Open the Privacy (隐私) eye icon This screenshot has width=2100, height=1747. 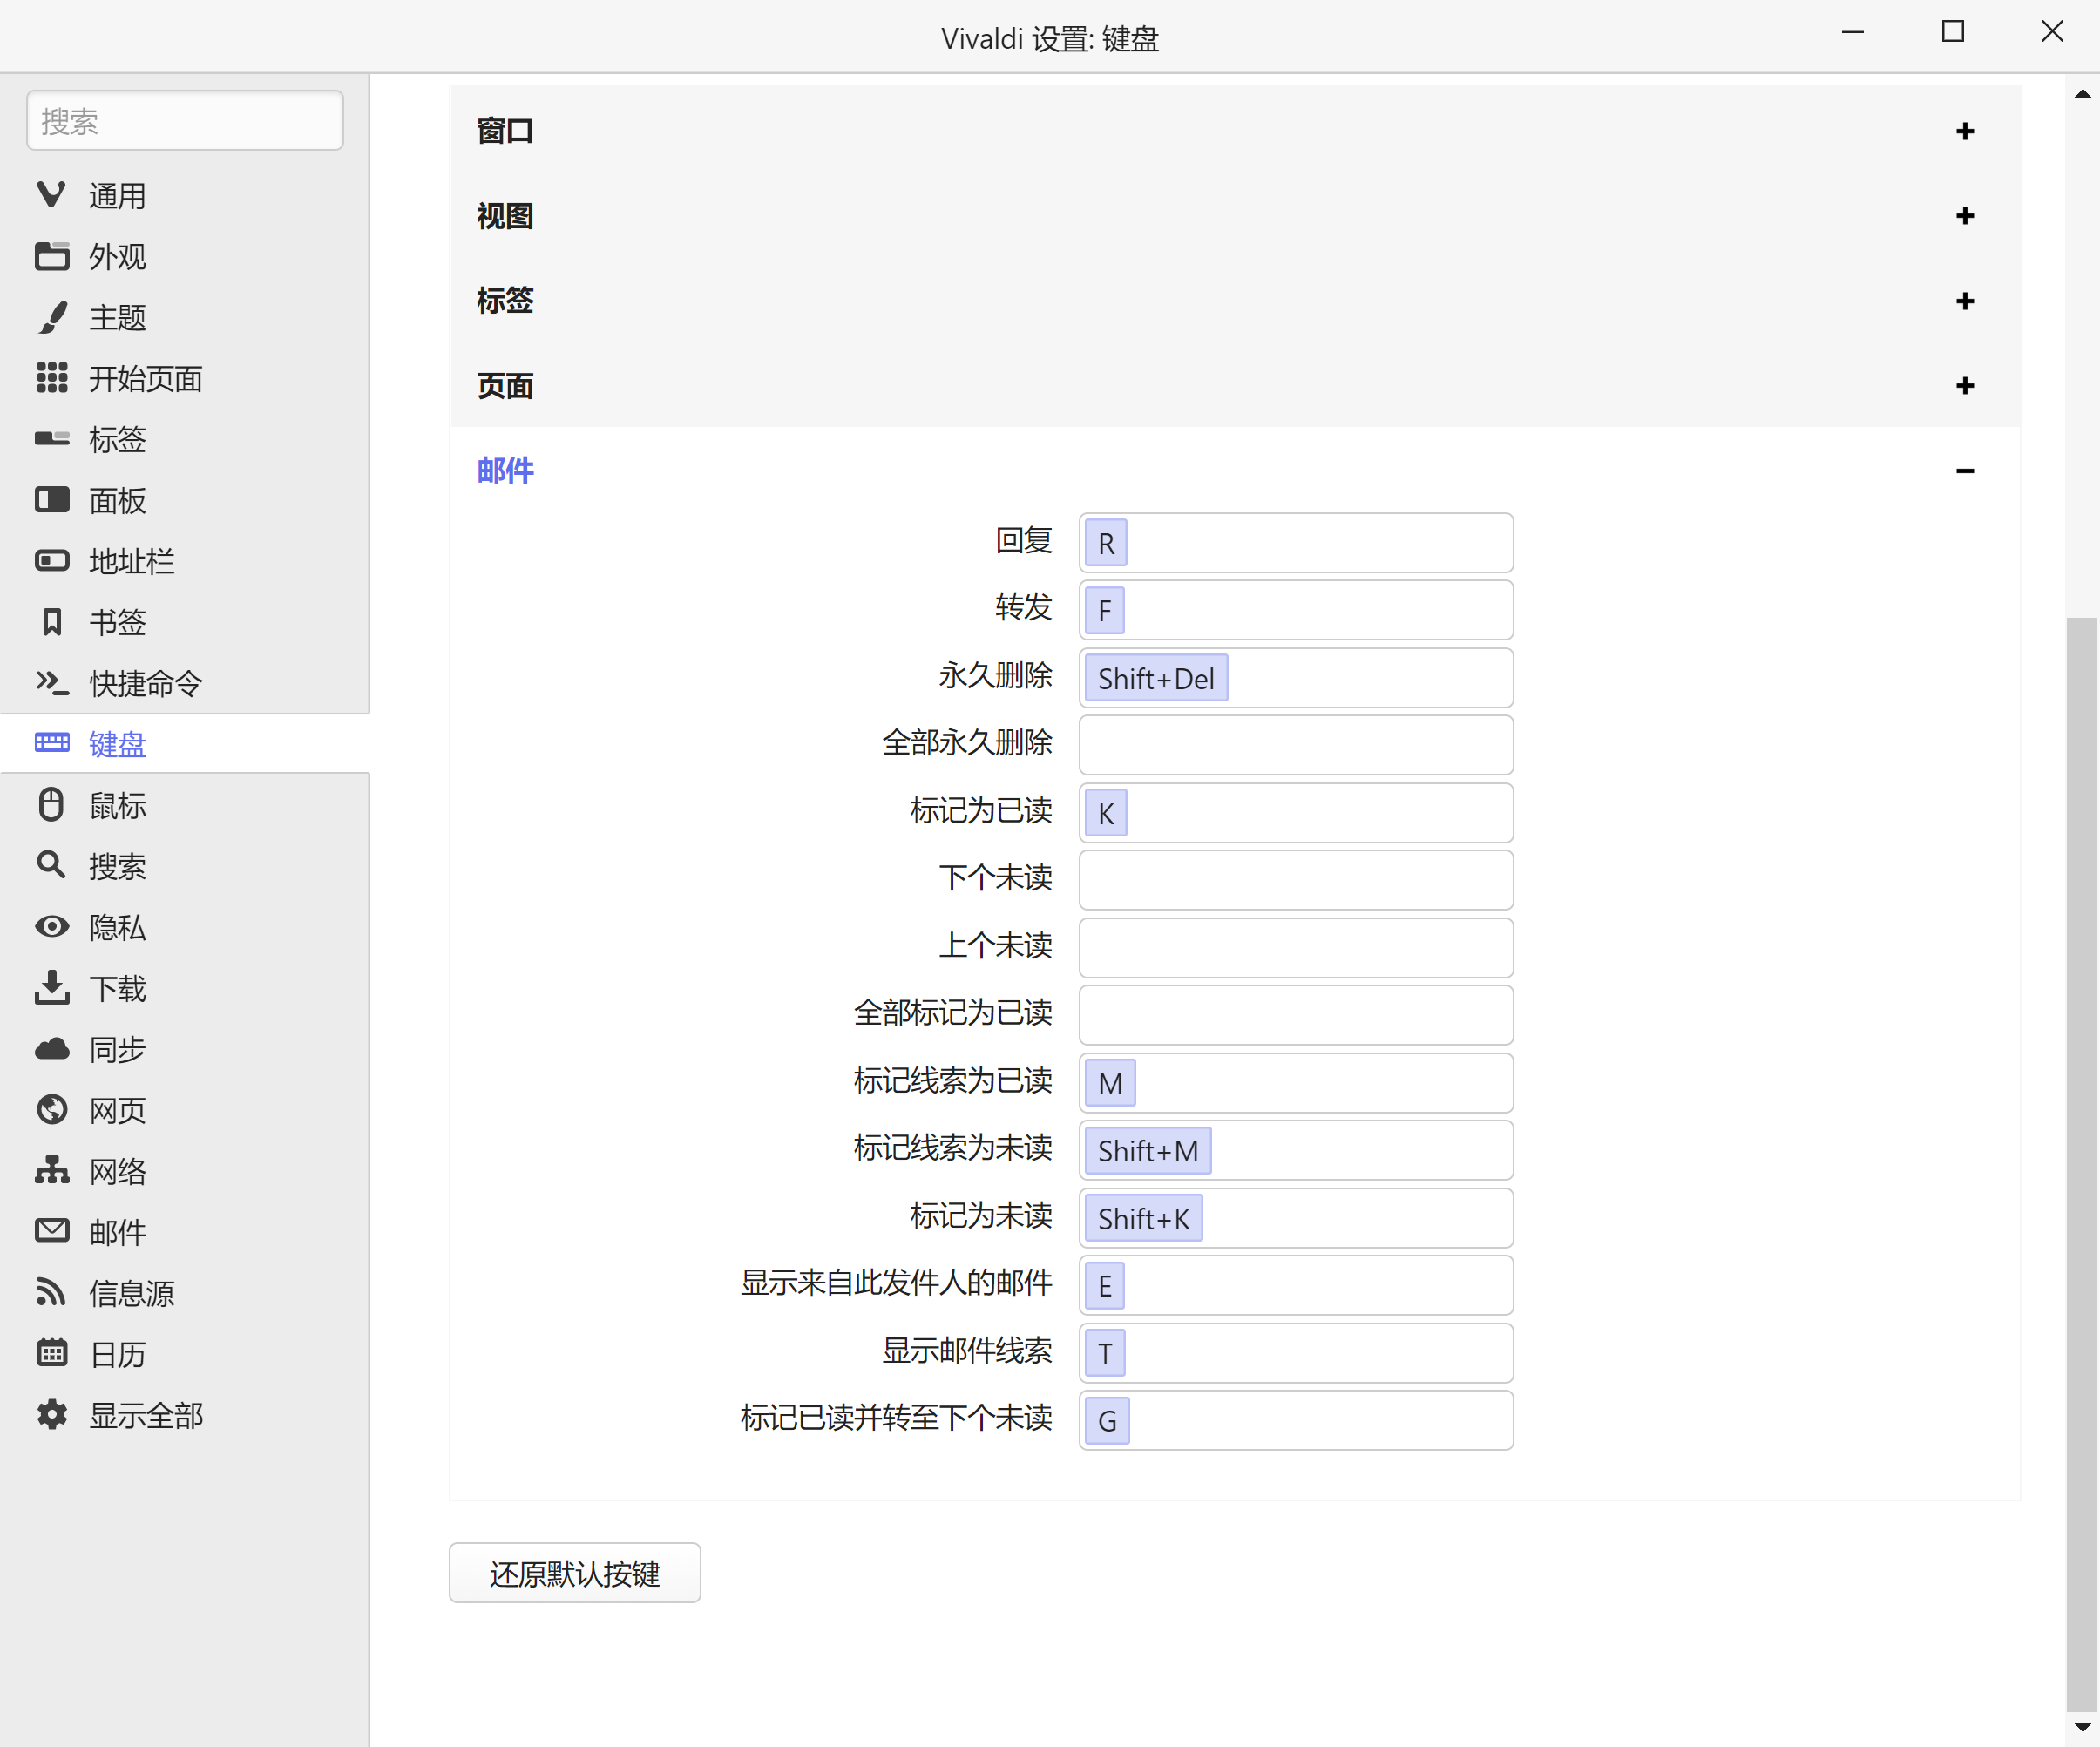click(x=52, y=927)
